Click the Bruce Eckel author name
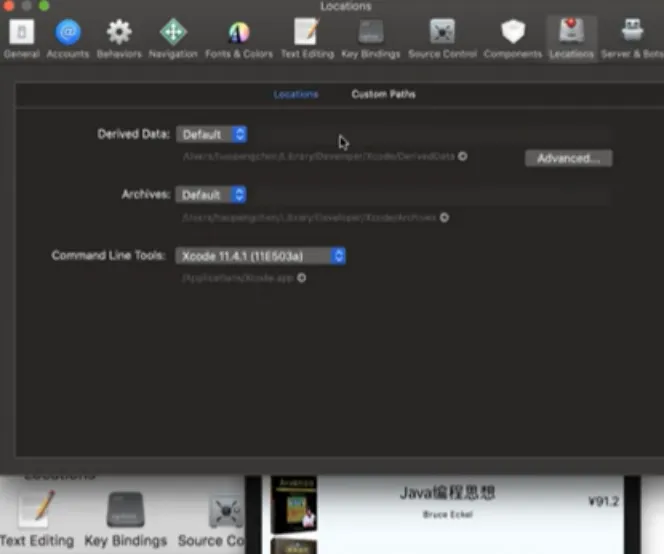This screenshot has height=554, width=664. click(448, 515)
